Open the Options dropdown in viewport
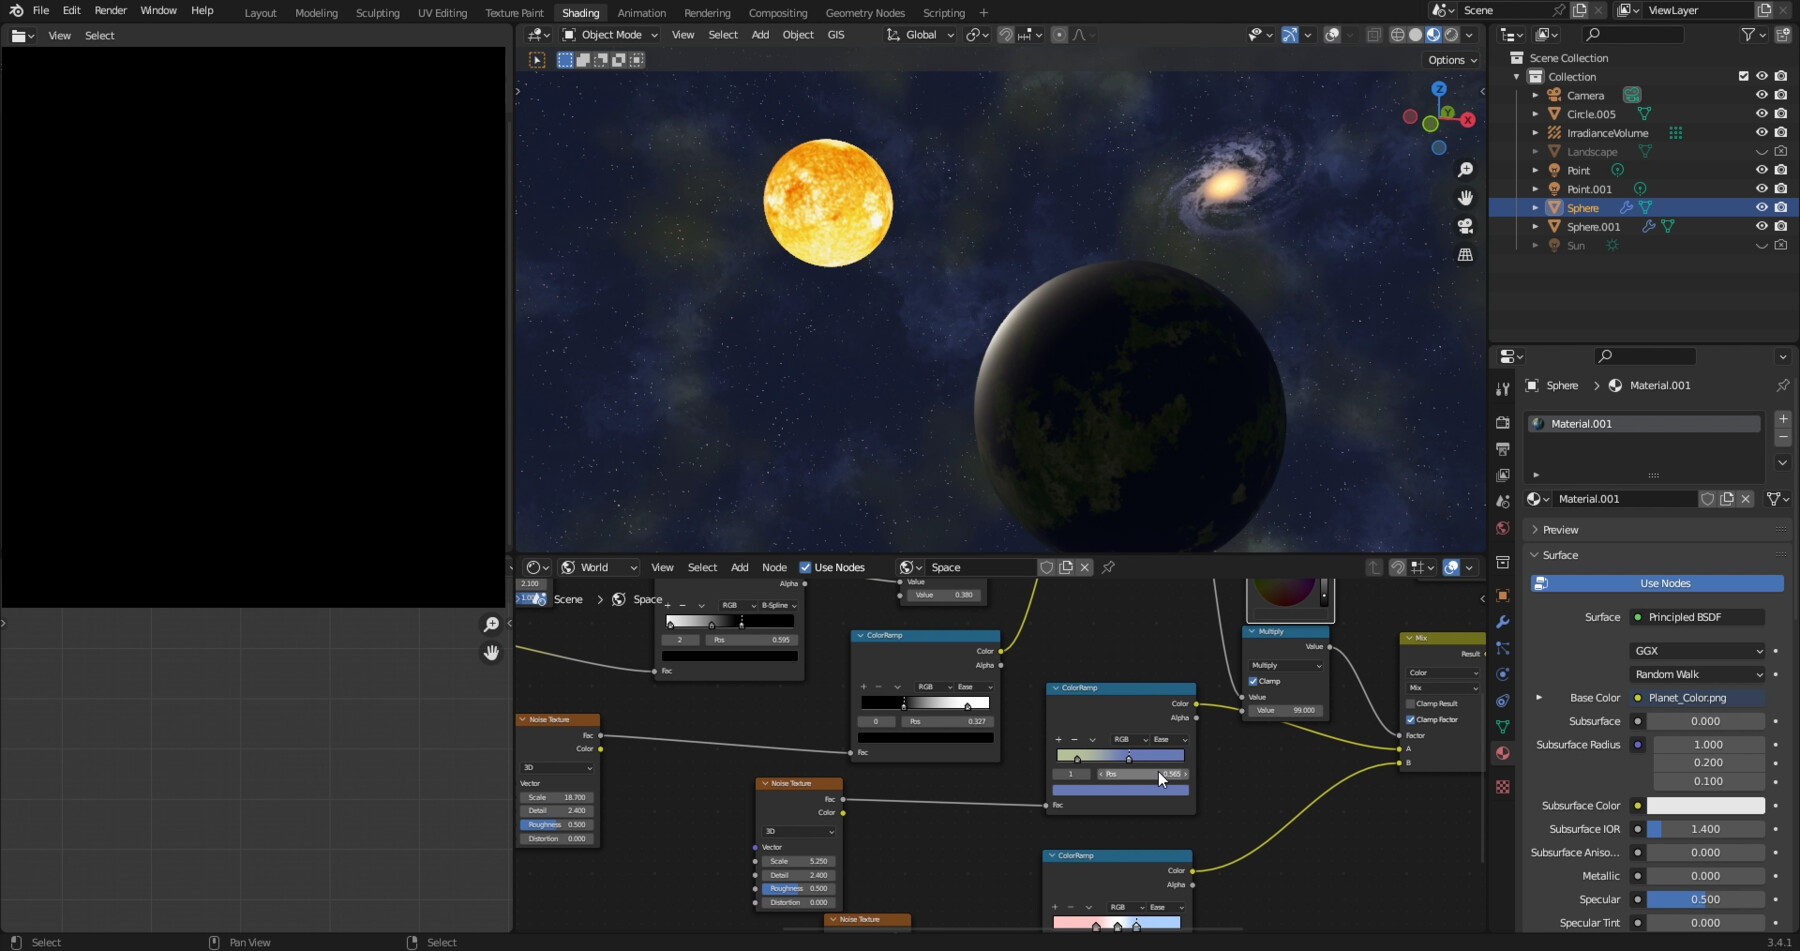This screenshot has height=951, width=1800. (1451, 60)
